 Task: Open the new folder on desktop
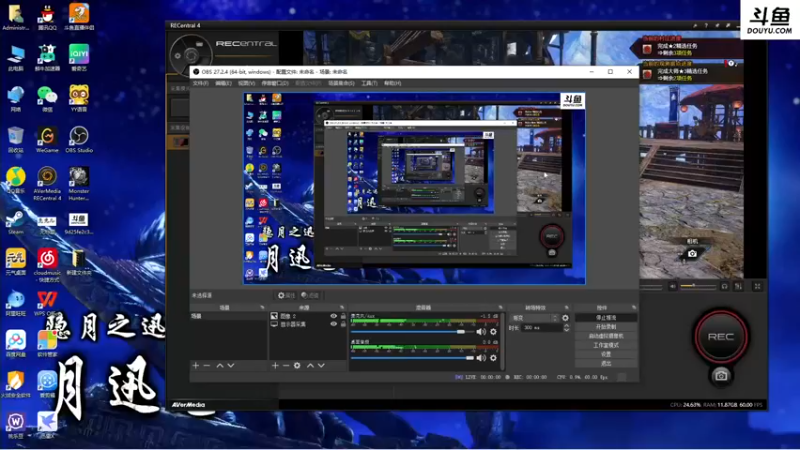tap(79, 263)
